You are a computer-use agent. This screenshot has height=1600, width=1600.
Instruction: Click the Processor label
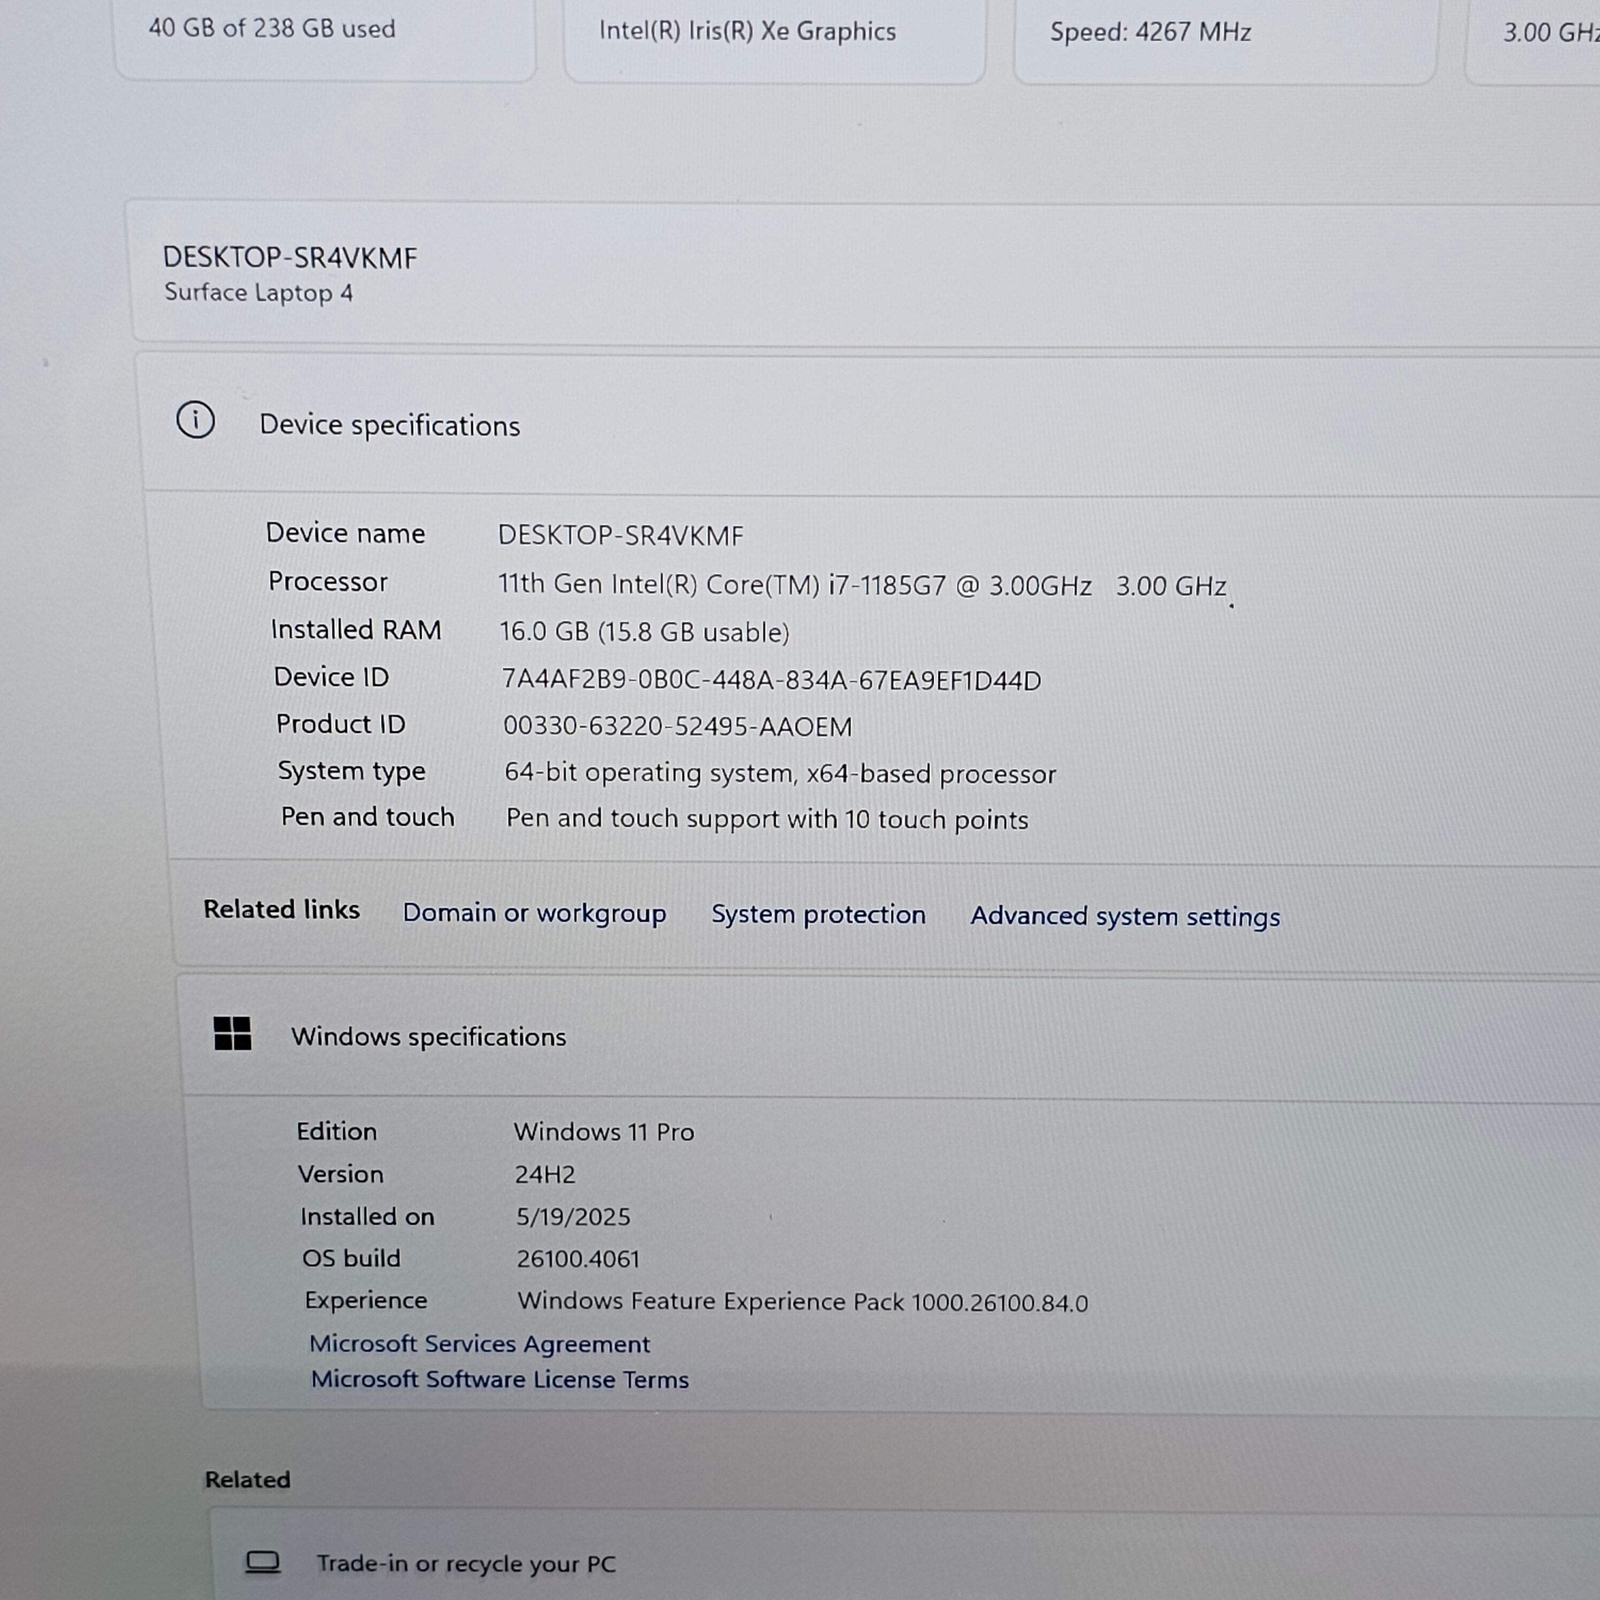coord(327,582)
